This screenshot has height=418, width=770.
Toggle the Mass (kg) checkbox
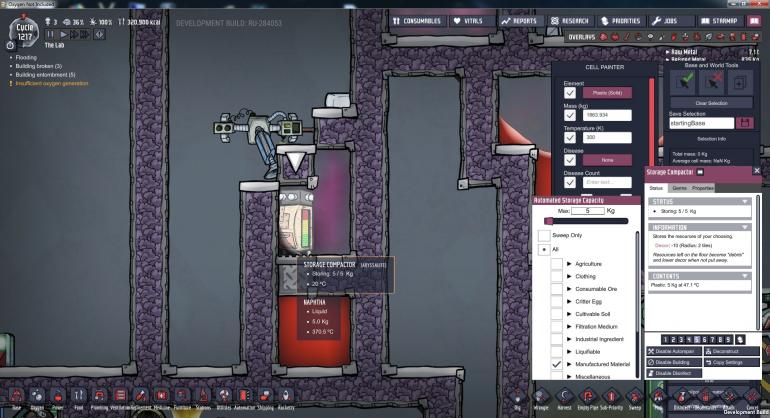(570, 115)
